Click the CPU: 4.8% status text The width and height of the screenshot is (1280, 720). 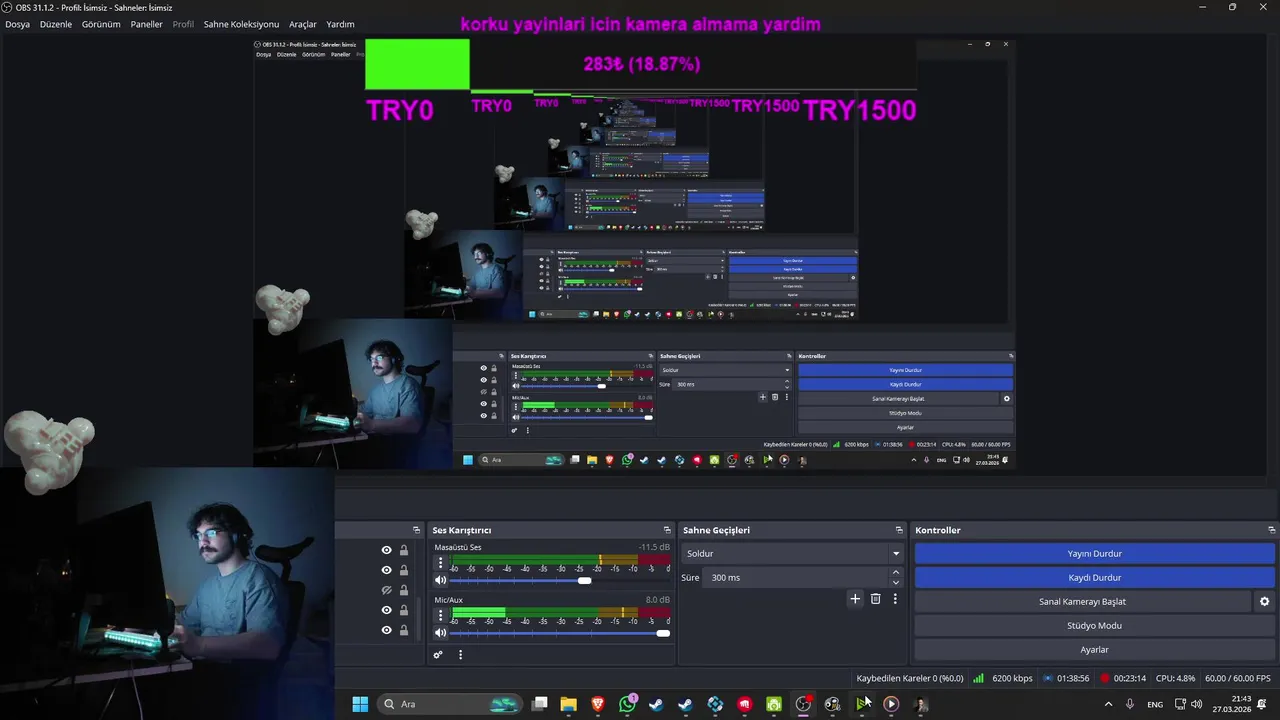pyautogui.click(x=1175, y=678)
